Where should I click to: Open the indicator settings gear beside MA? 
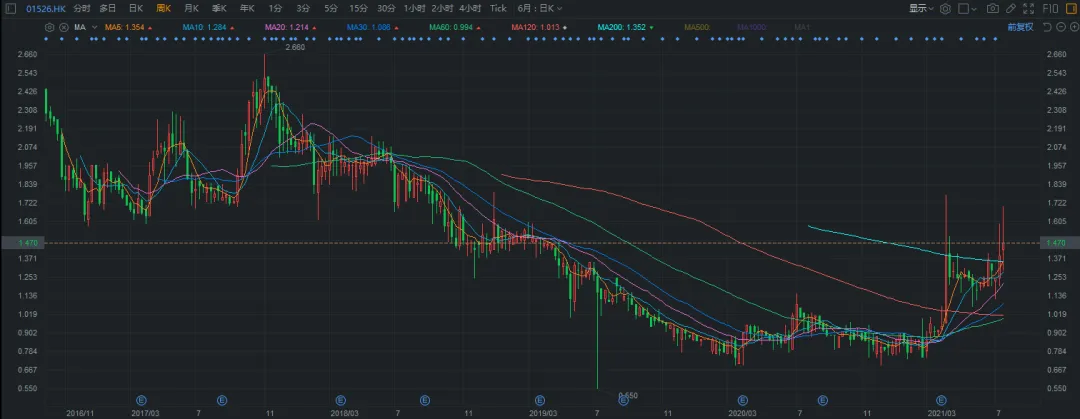click(49, 28)
